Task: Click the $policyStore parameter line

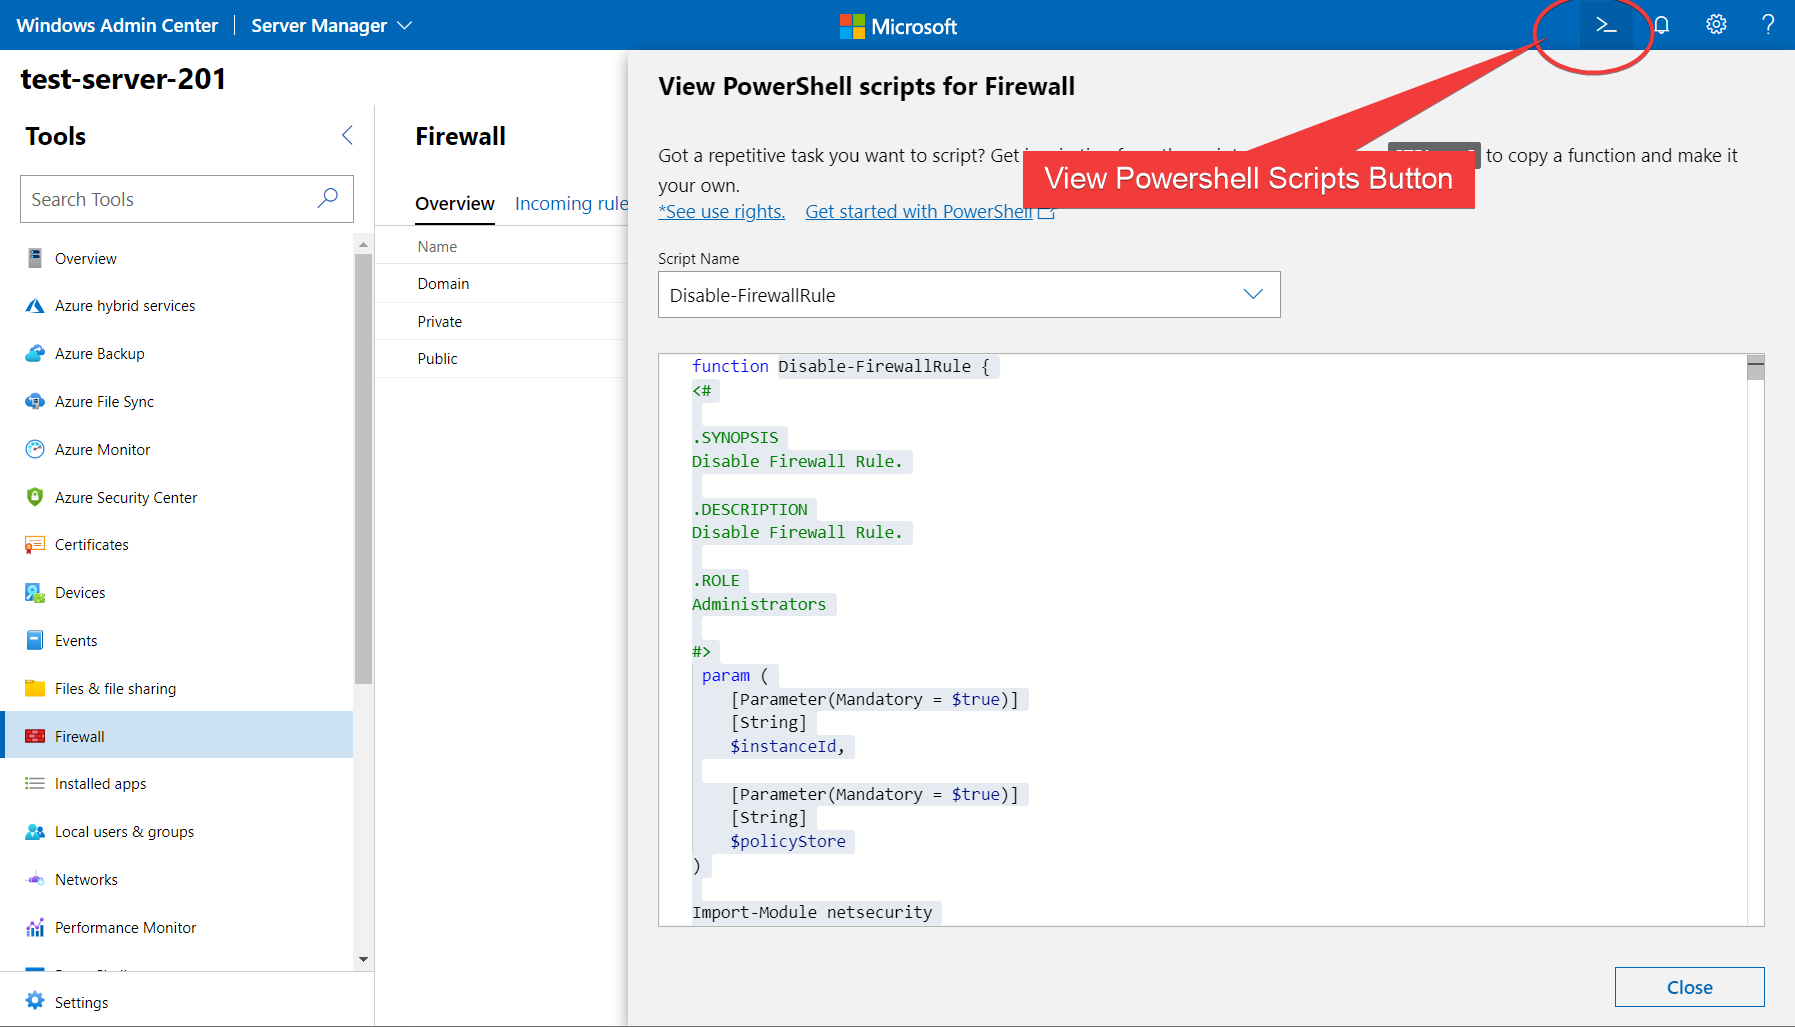Action: point(788,841)
